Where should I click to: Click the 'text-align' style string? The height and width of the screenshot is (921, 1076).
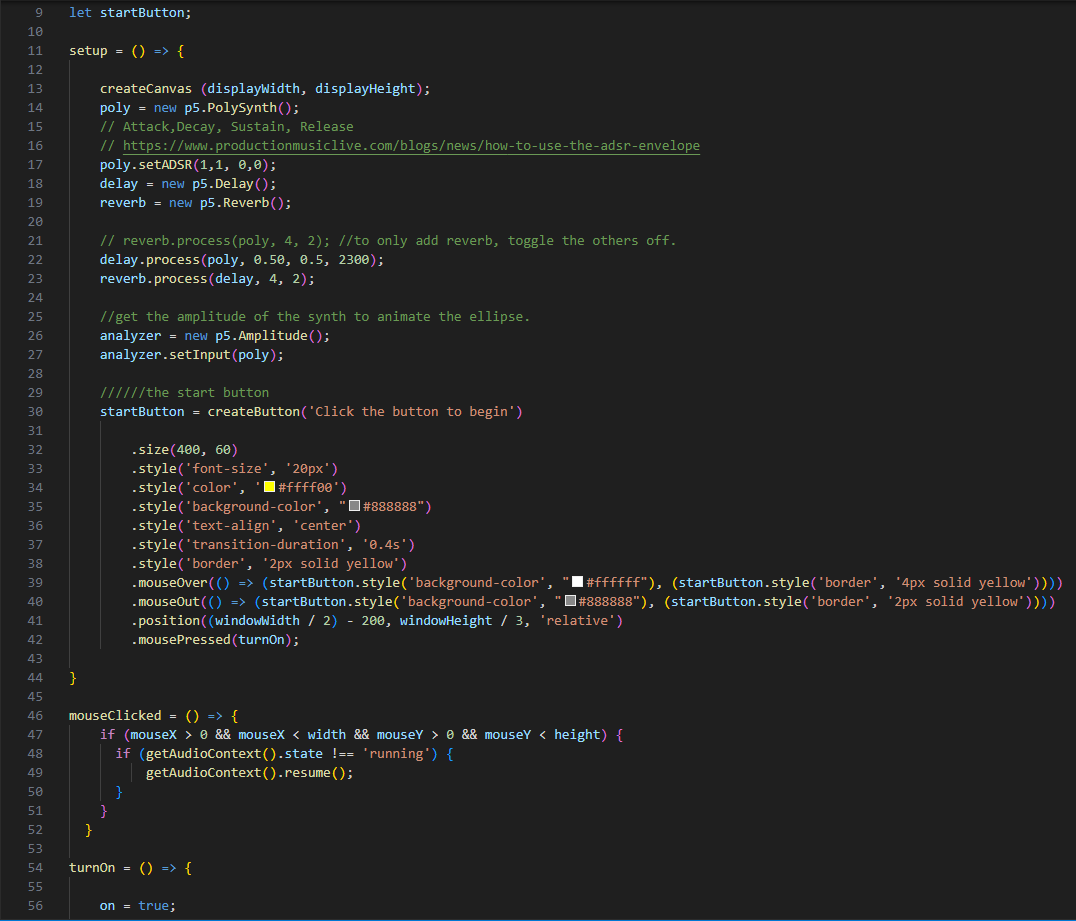point(231,526)
